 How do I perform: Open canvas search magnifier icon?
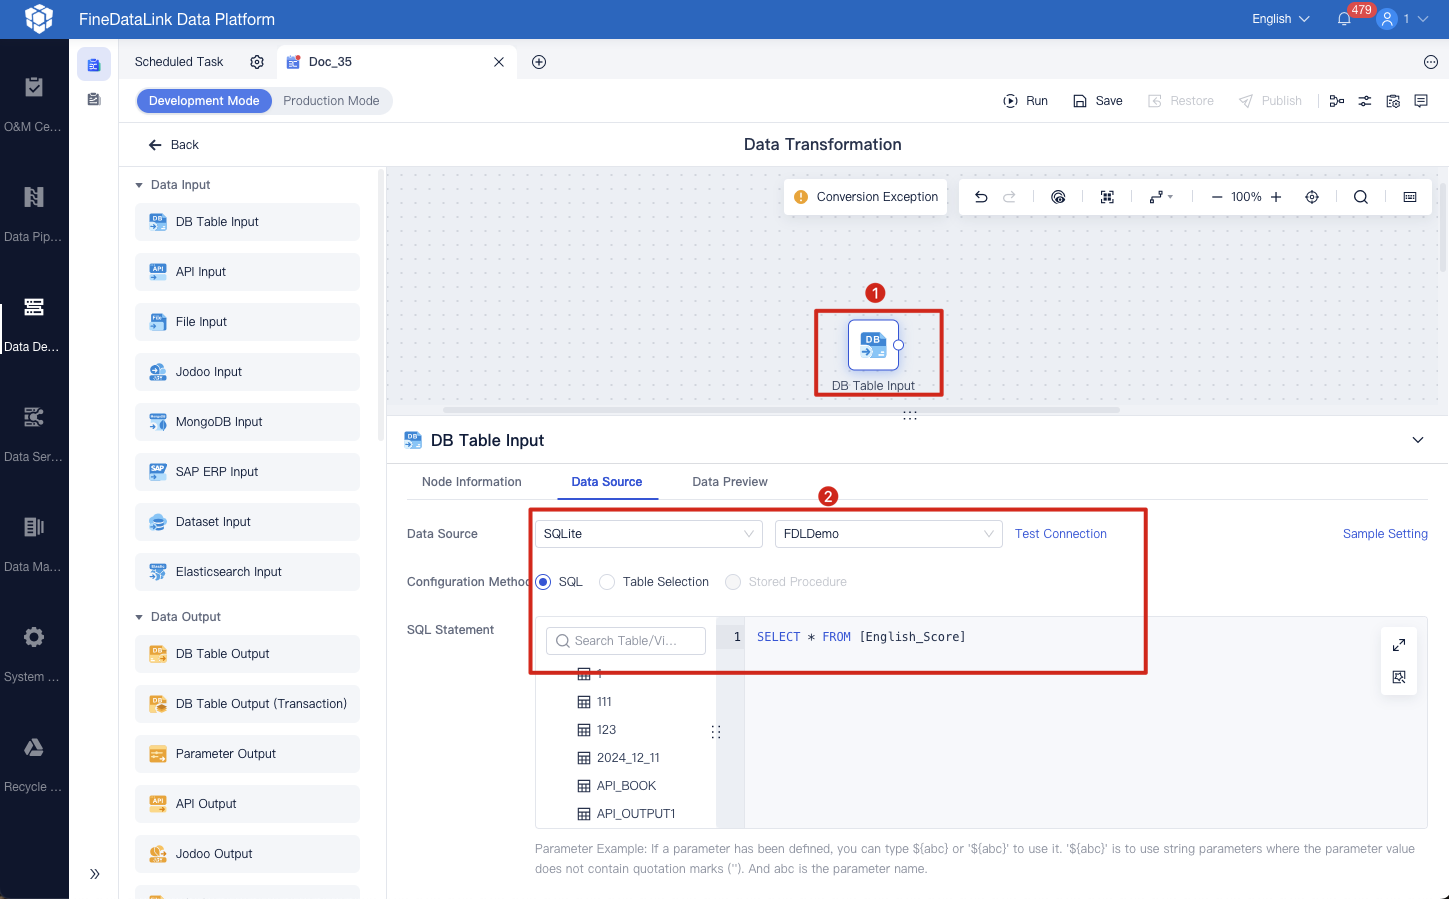(1361, 197)
